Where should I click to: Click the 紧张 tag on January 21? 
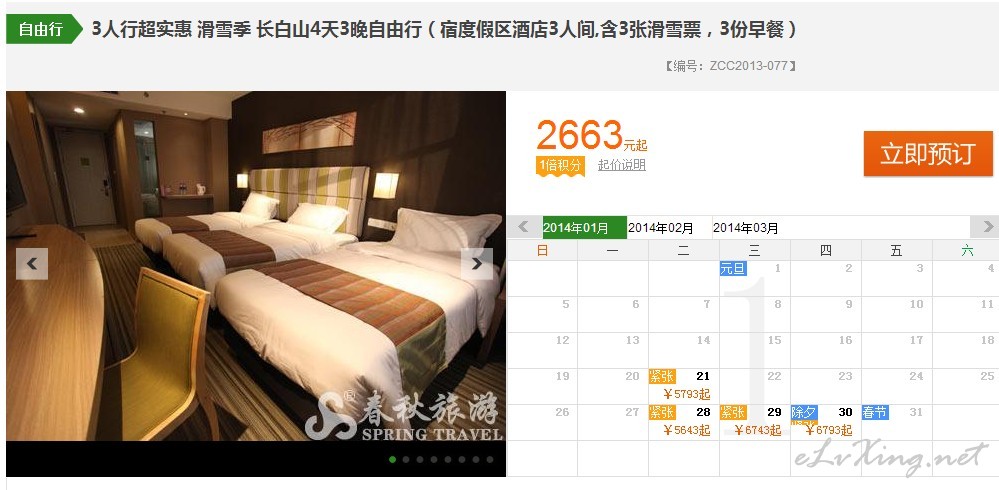pos(662,377)
